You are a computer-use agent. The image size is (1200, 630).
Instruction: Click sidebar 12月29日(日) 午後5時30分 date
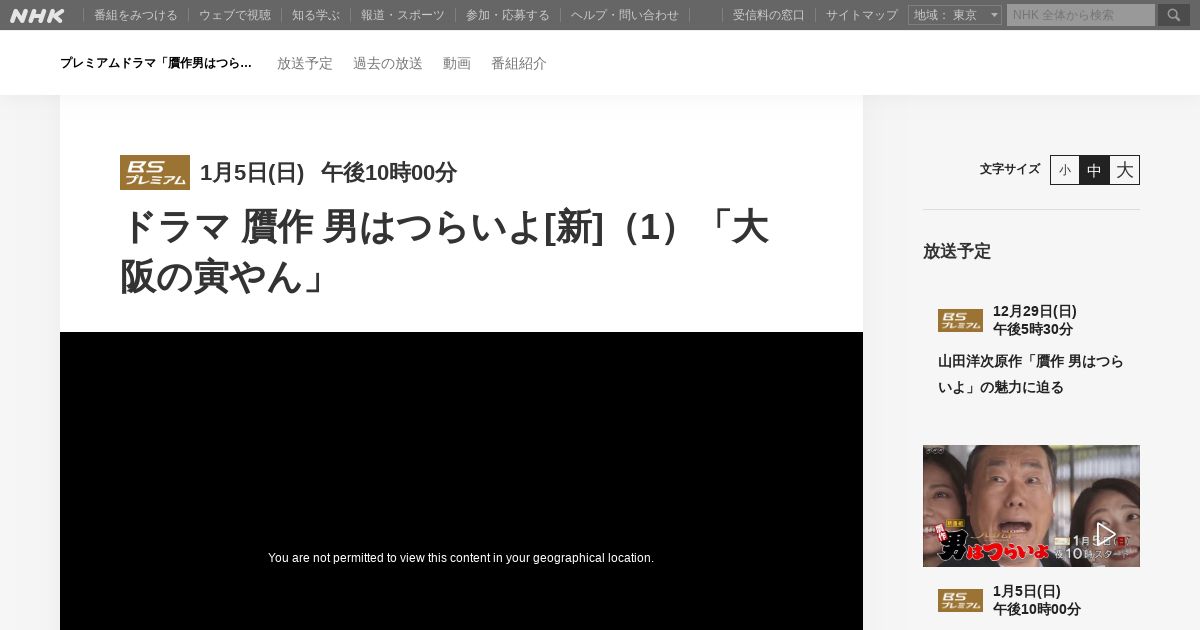click(1035, 320)
